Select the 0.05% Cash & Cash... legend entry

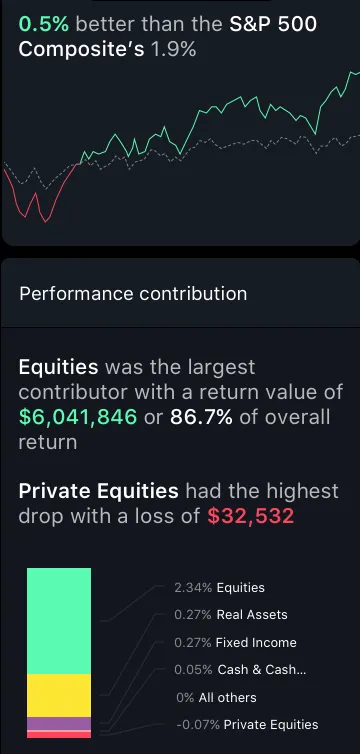click(240, 669)
